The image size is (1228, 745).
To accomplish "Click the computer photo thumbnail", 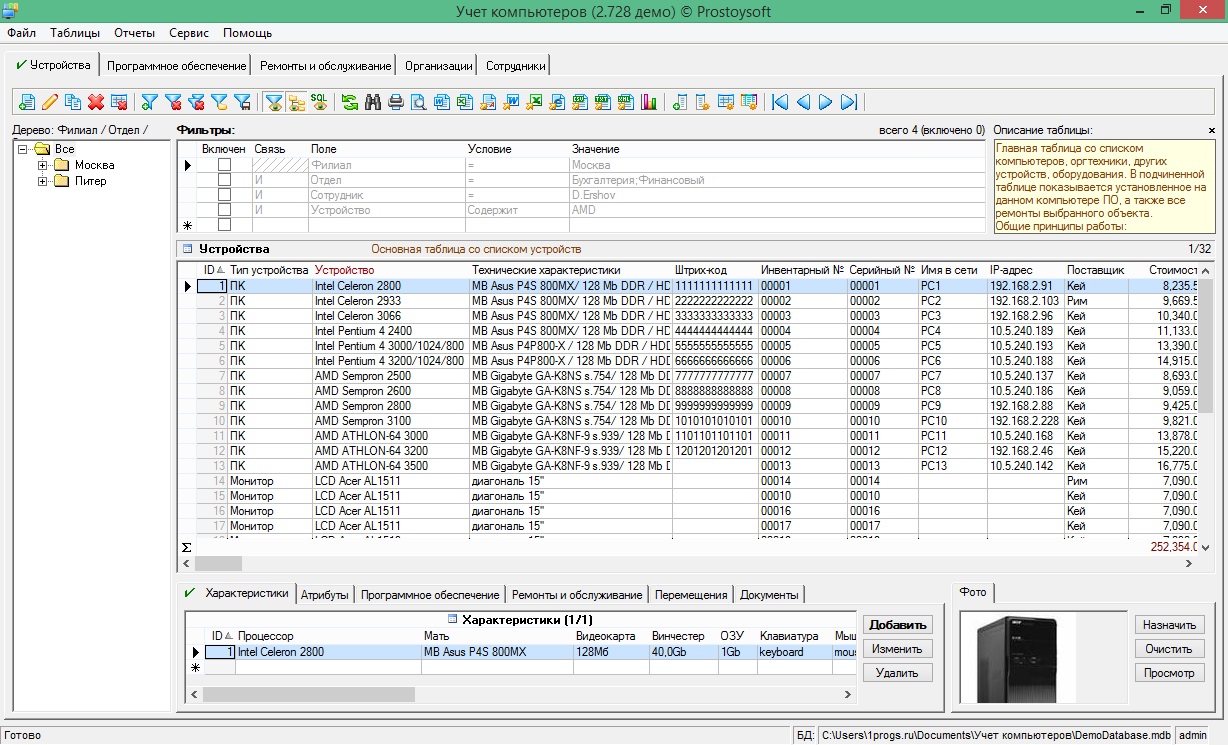I will [x=1017, y=657].
